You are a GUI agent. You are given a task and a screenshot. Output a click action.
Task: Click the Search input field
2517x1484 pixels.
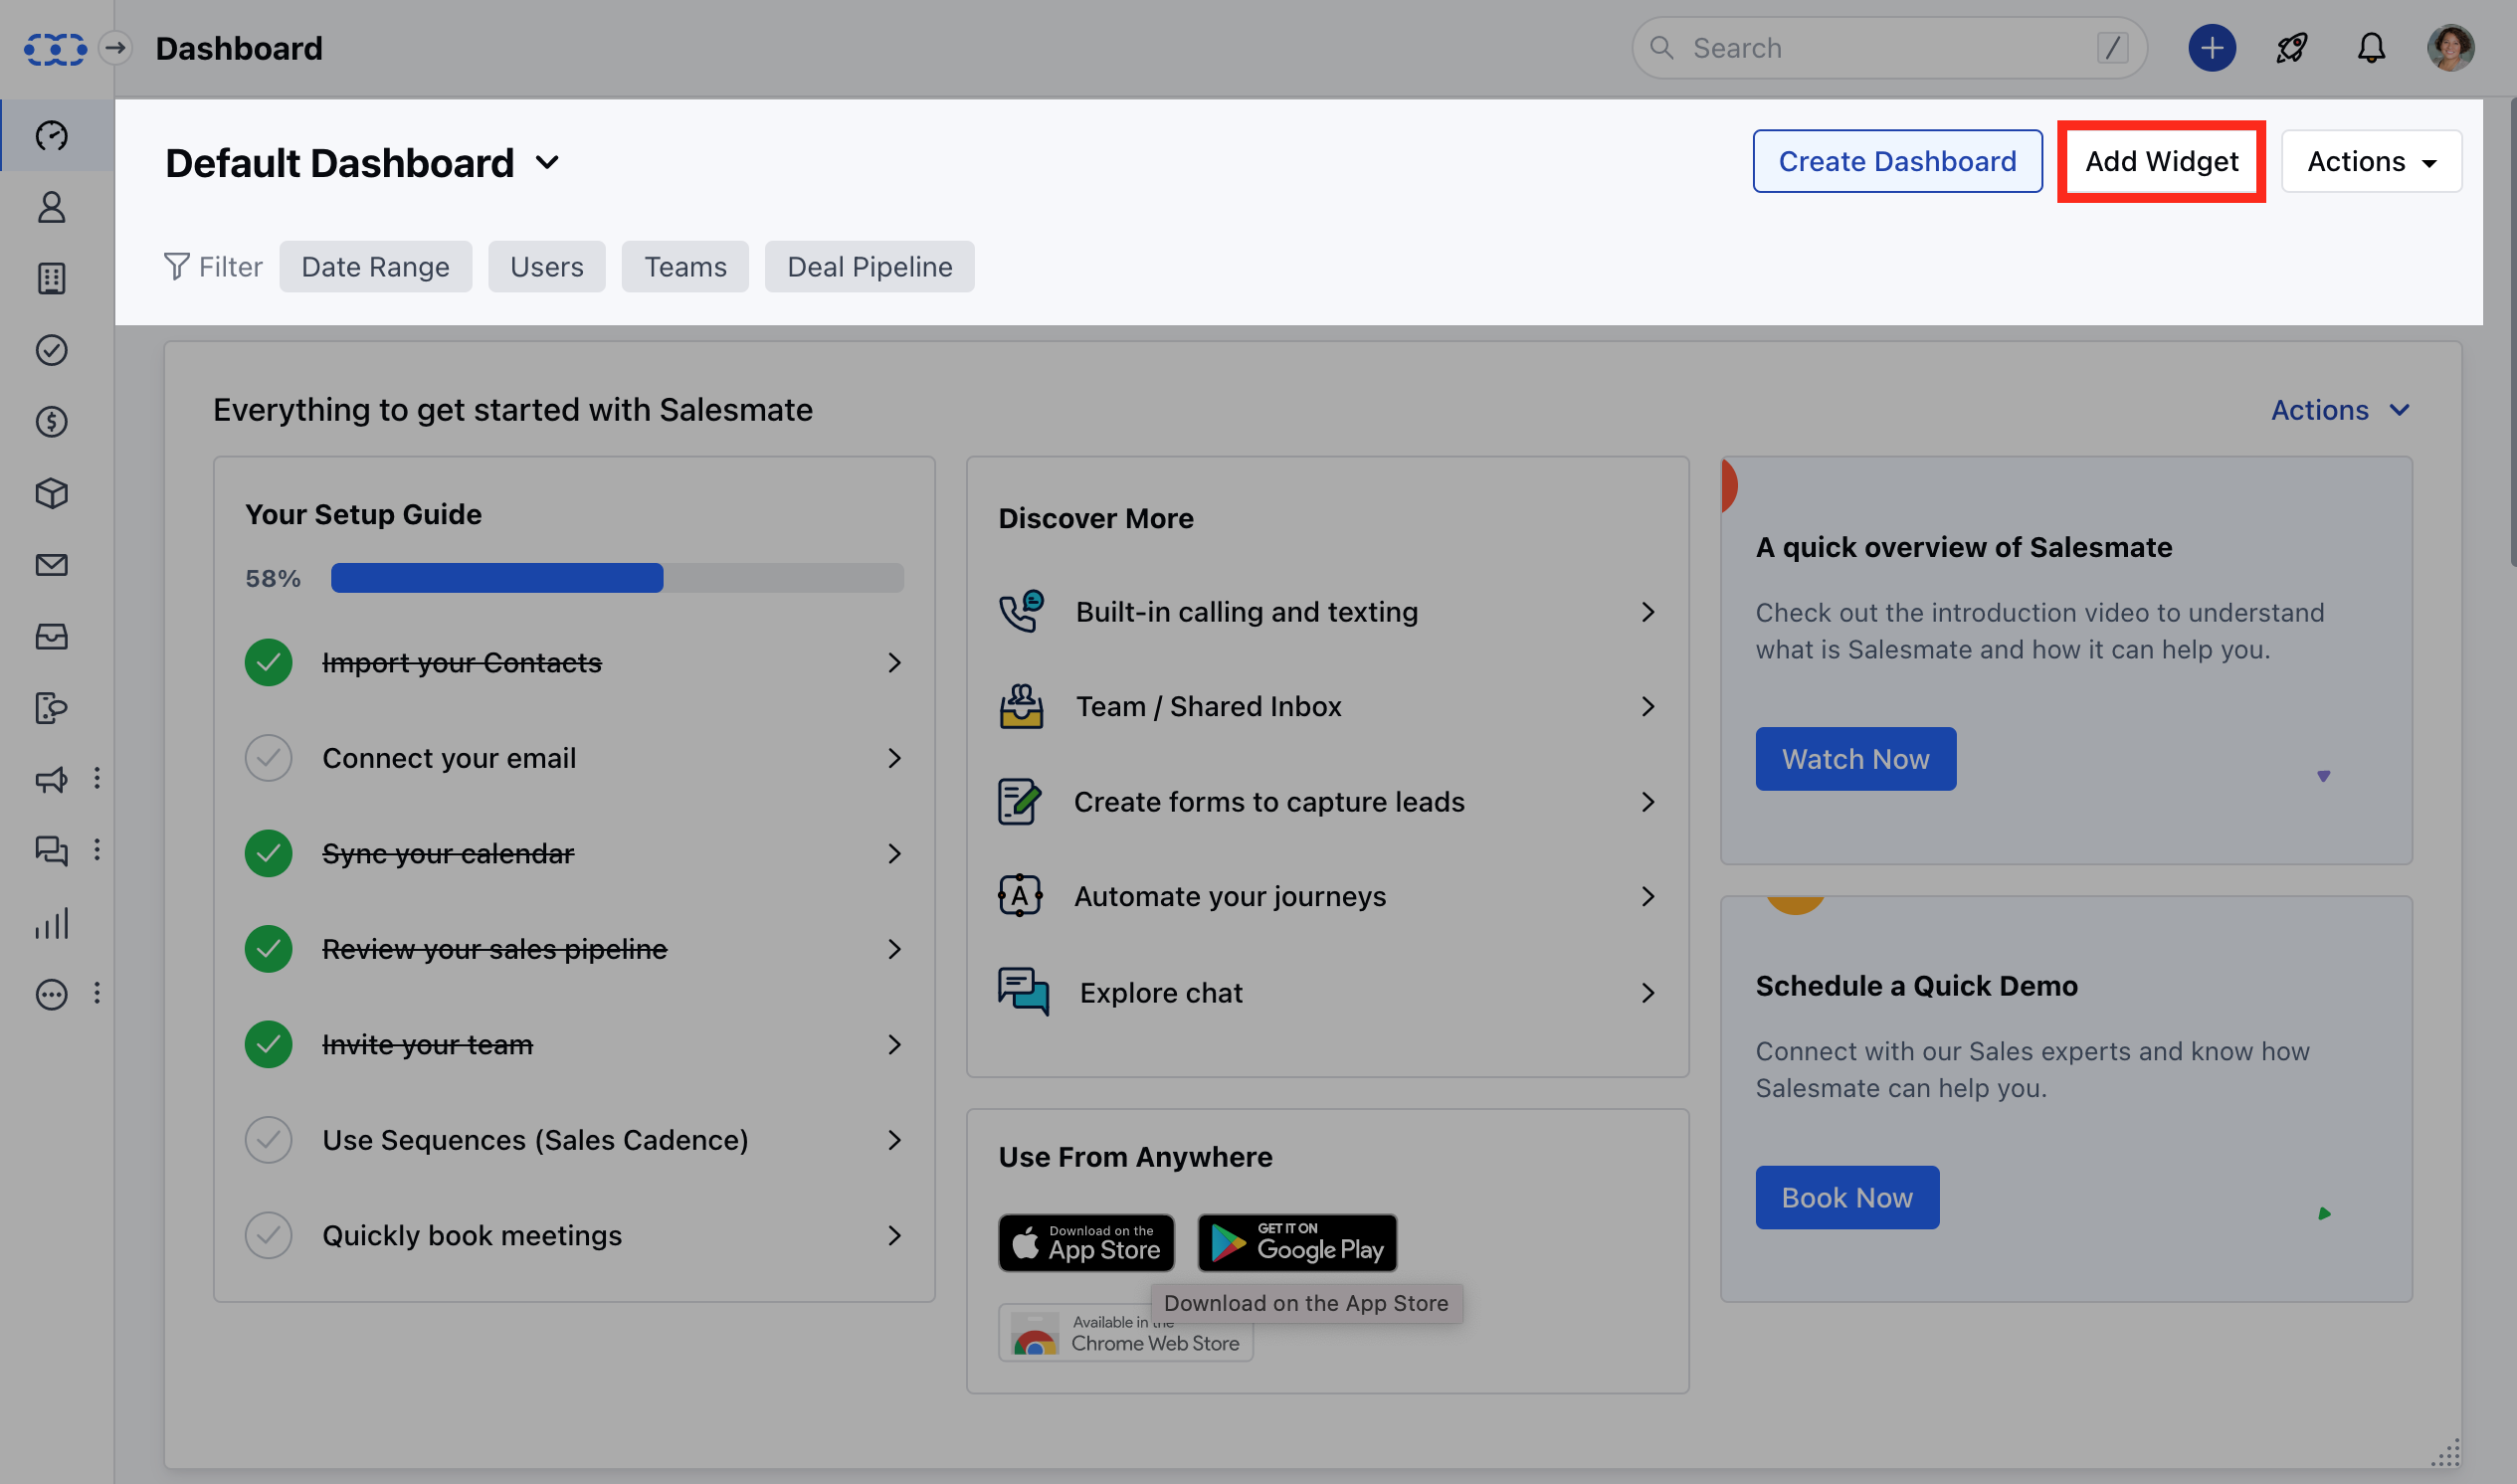[x=1889, y=48]
